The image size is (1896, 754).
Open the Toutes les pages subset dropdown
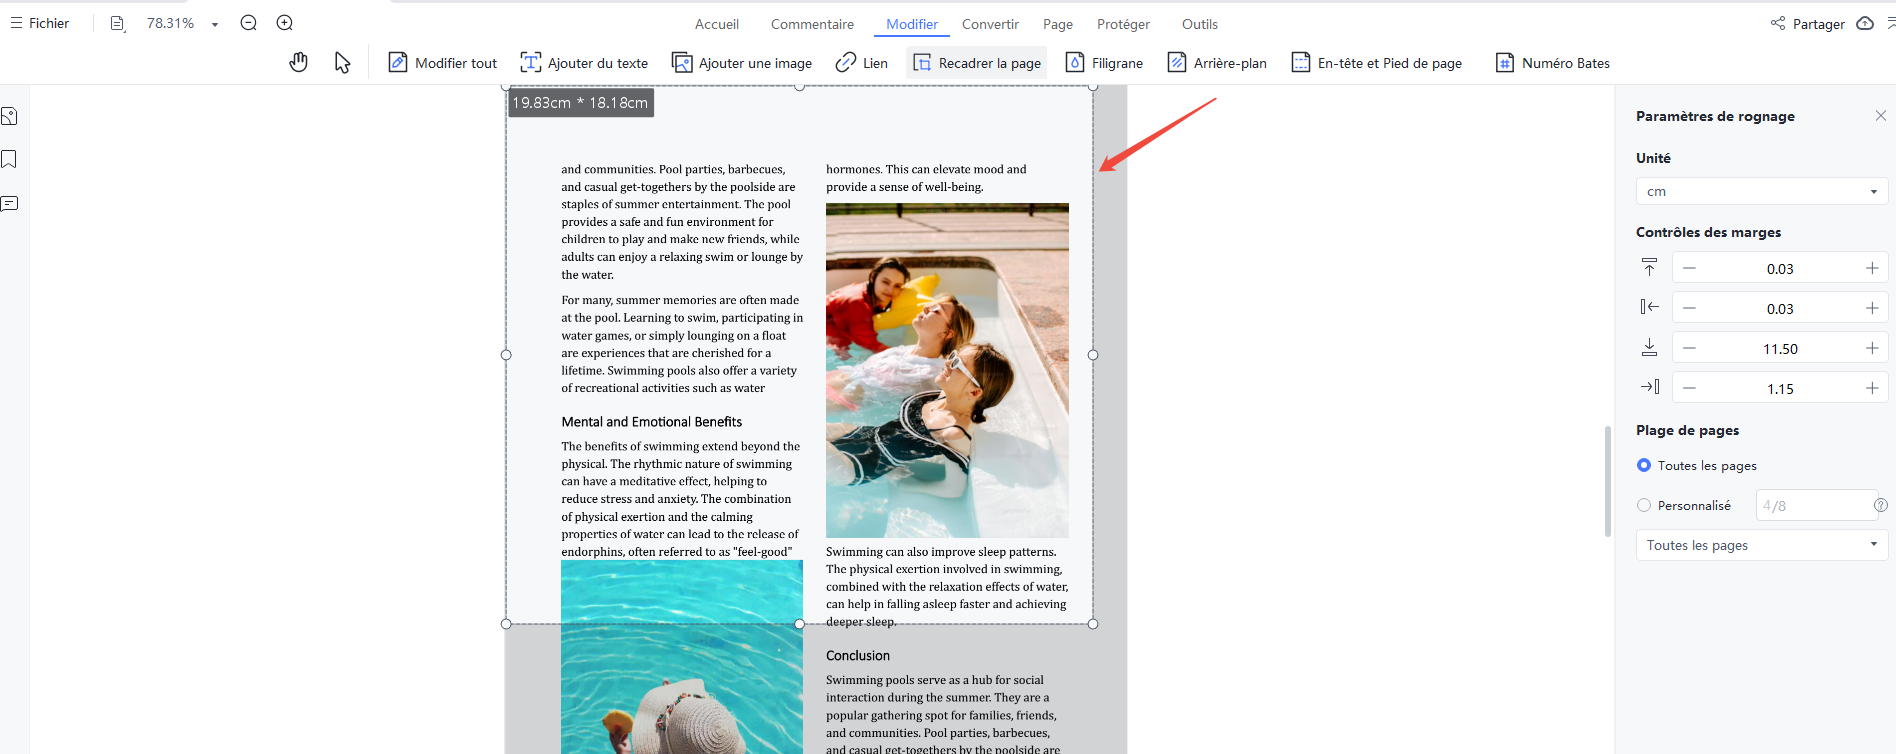(1762, 545)
